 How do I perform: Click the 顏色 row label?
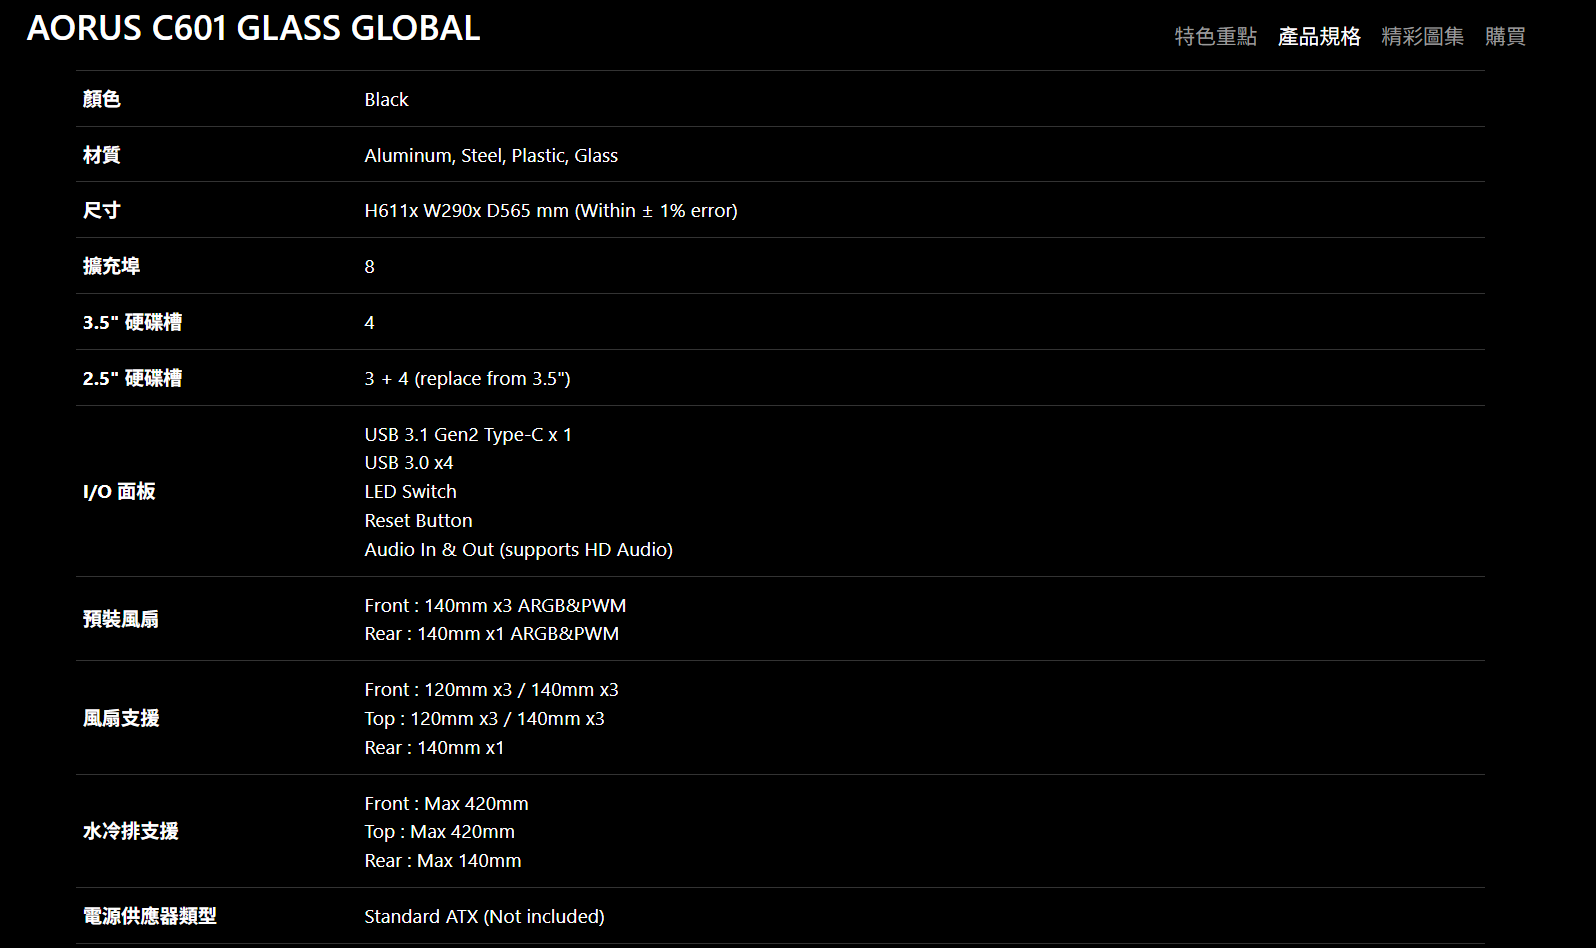tap(102, 99)
